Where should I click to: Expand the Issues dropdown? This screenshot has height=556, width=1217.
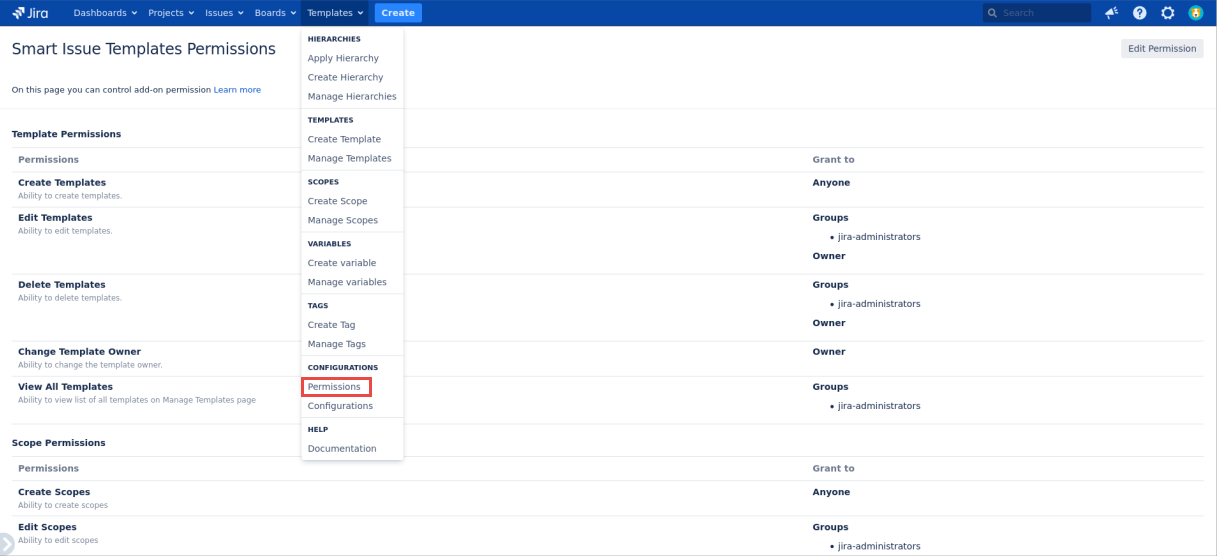[x=224, y=13]
